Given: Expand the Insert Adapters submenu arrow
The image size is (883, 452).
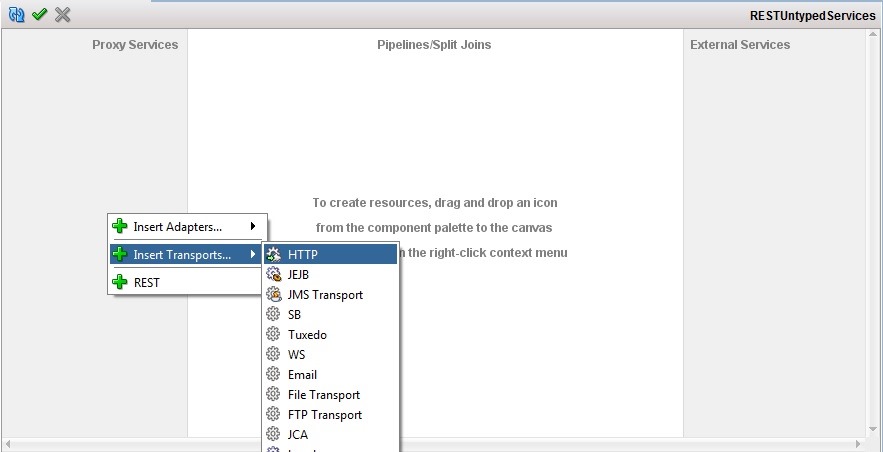Looking at the screenshot, I should coord(253,227).
